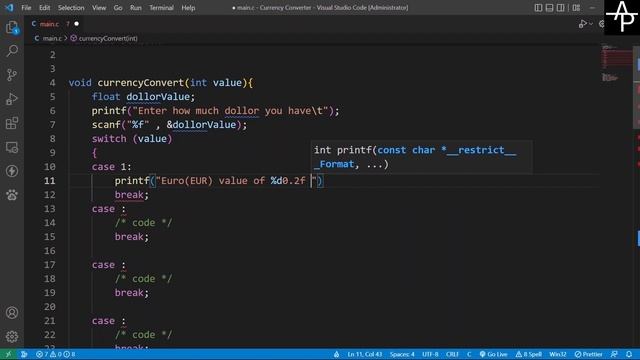The width and height of the screenshot is (640, 360).
Task: Open the Explorer view in activity bar
Action: (x=12, y=28)
